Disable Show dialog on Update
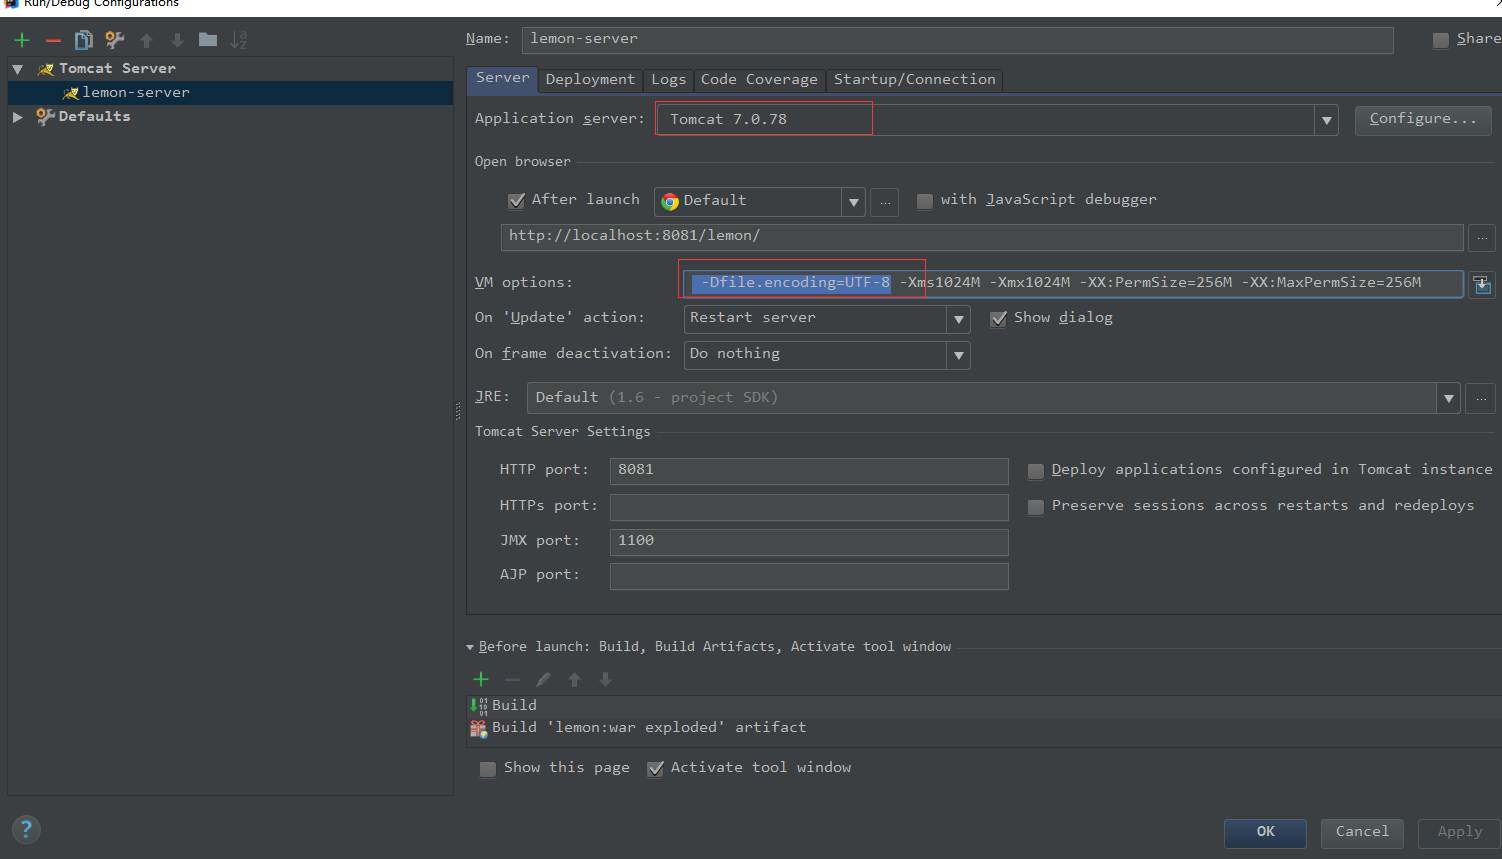The height and width of the screenshot is (859, 1502). (998, 318)
